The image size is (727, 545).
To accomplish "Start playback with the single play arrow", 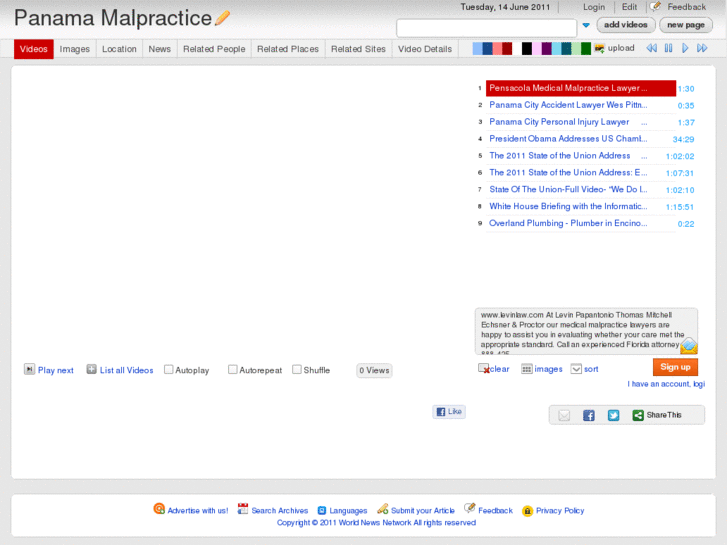I will (x=685, y=48).
